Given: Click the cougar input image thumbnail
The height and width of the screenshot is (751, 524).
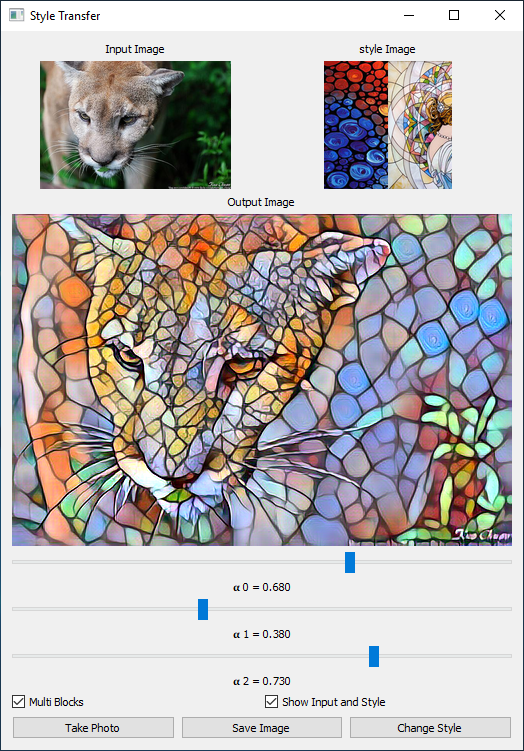Looking at the screenshot, I should (x=135, y=125).
